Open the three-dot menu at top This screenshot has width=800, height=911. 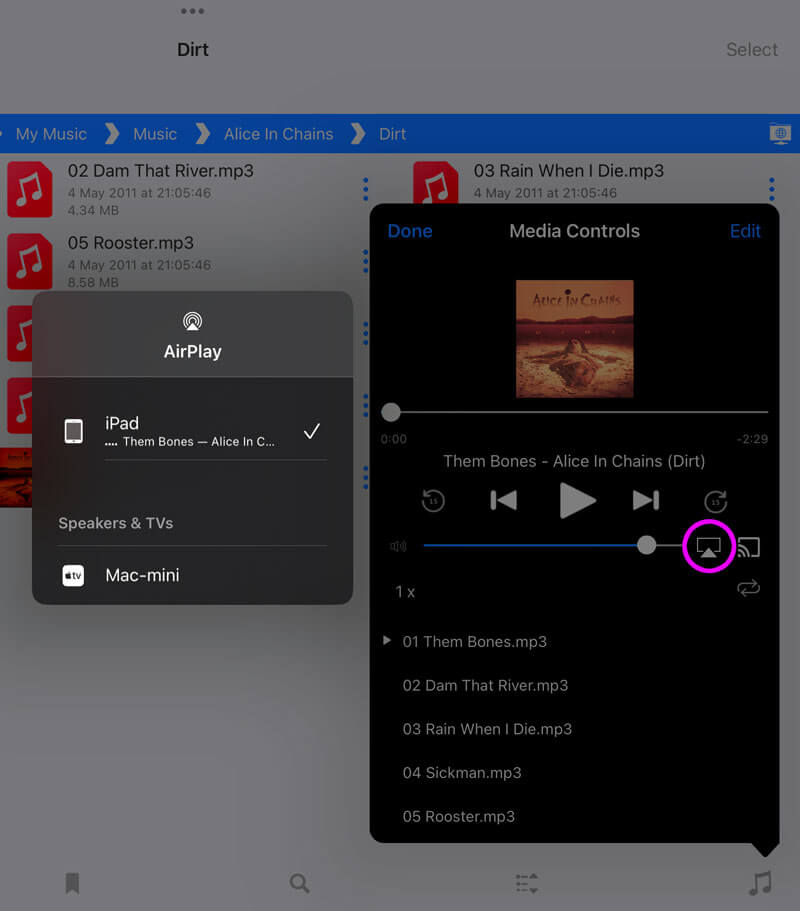coord(192,11)
